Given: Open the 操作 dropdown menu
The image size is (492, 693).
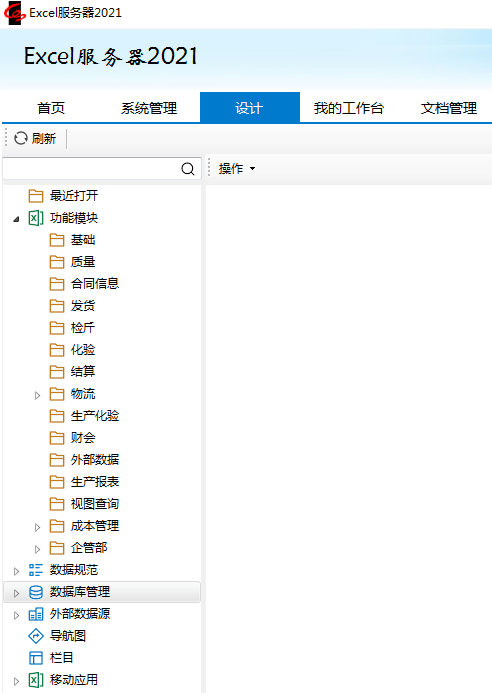Looking at the screenshot, I should point(237,168).
